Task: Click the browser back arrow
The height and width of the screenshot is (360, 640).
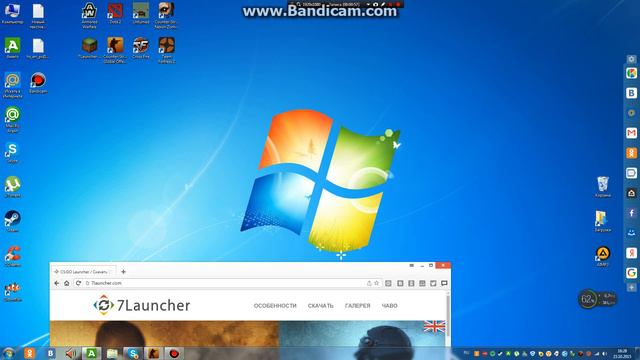Action: tap(57, 283)
